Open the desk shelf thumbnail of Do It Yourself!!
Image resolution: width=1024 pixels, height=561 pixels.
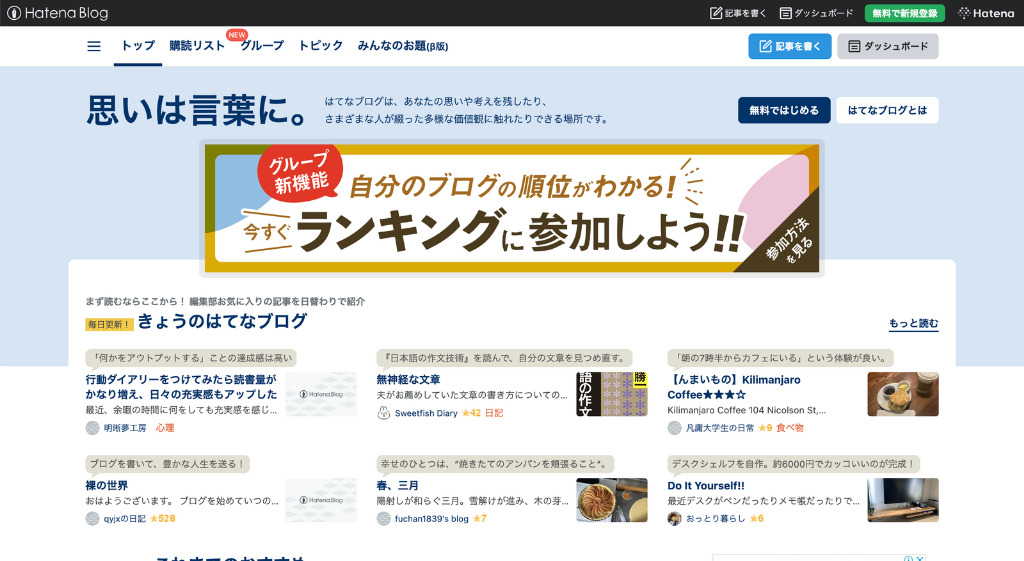tap(903, 500)
